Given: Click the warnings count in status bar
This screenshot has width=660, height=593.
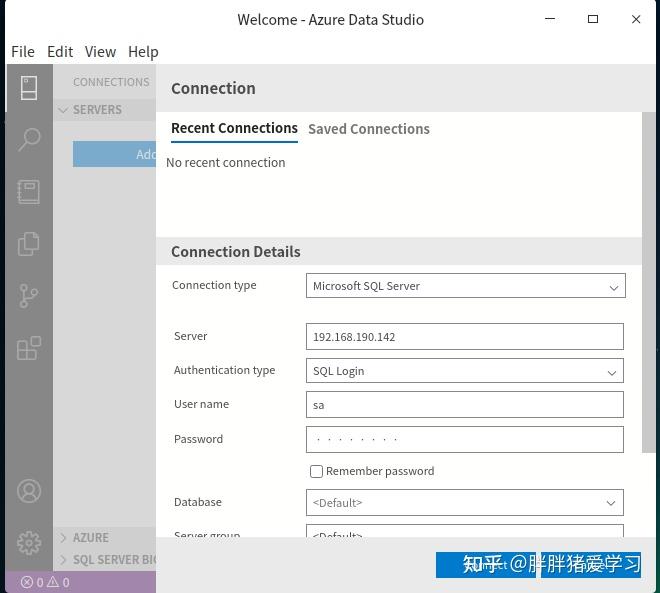Looking at the screenshot, I should pyautogui.click(x=58, y=582).
